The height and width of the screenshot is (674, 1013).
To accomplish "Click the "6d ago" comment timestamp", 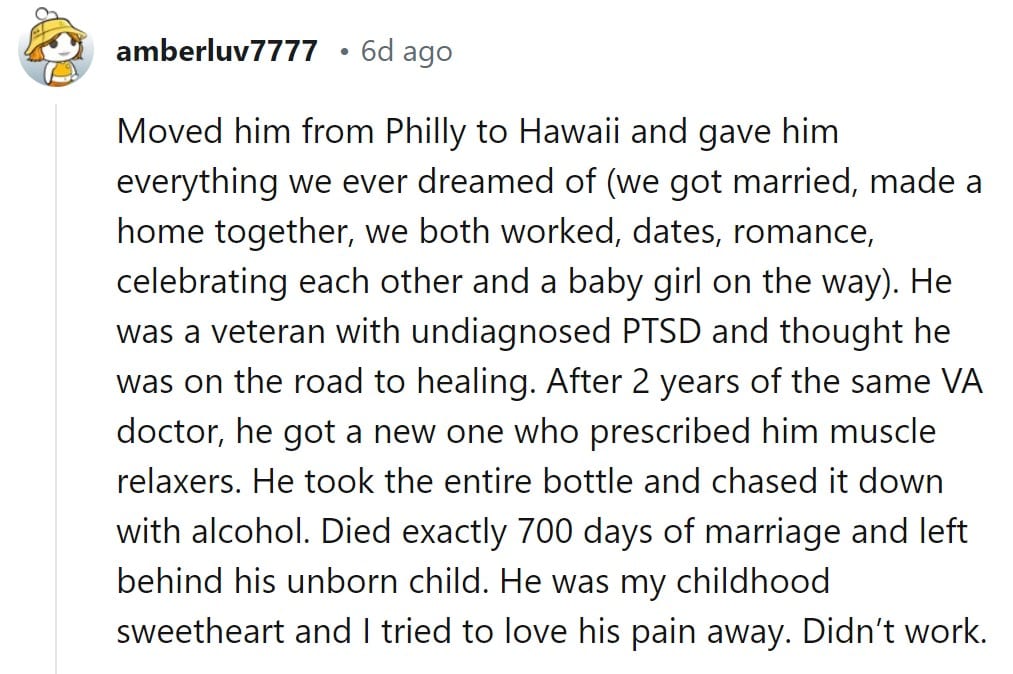I will coord(406,51).
